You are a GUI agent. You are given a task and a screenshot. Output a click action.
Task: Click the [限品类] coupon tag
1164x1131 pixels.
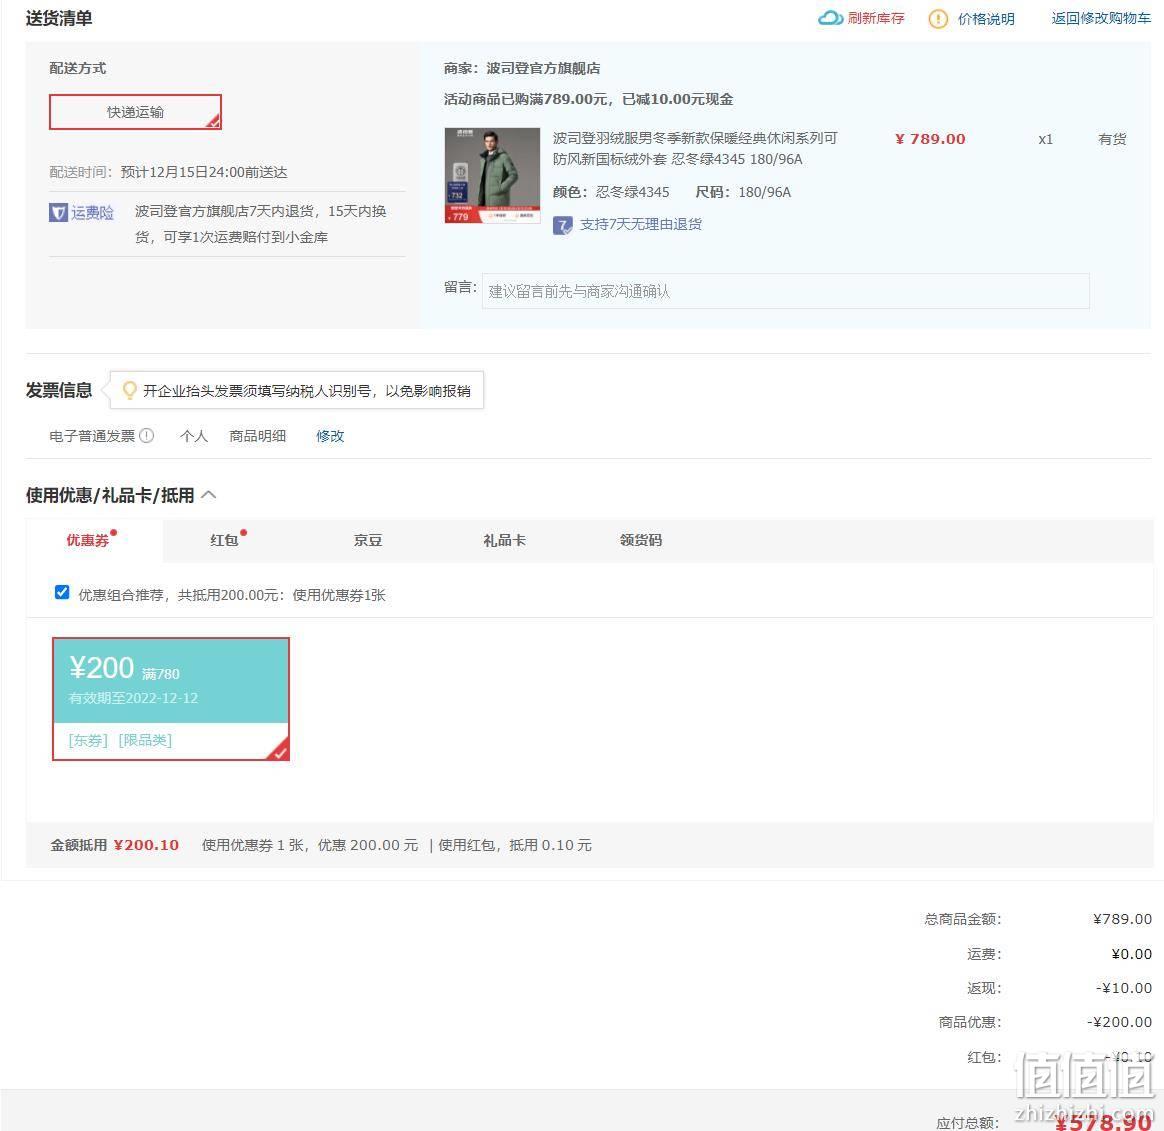(x=146, y=741)
